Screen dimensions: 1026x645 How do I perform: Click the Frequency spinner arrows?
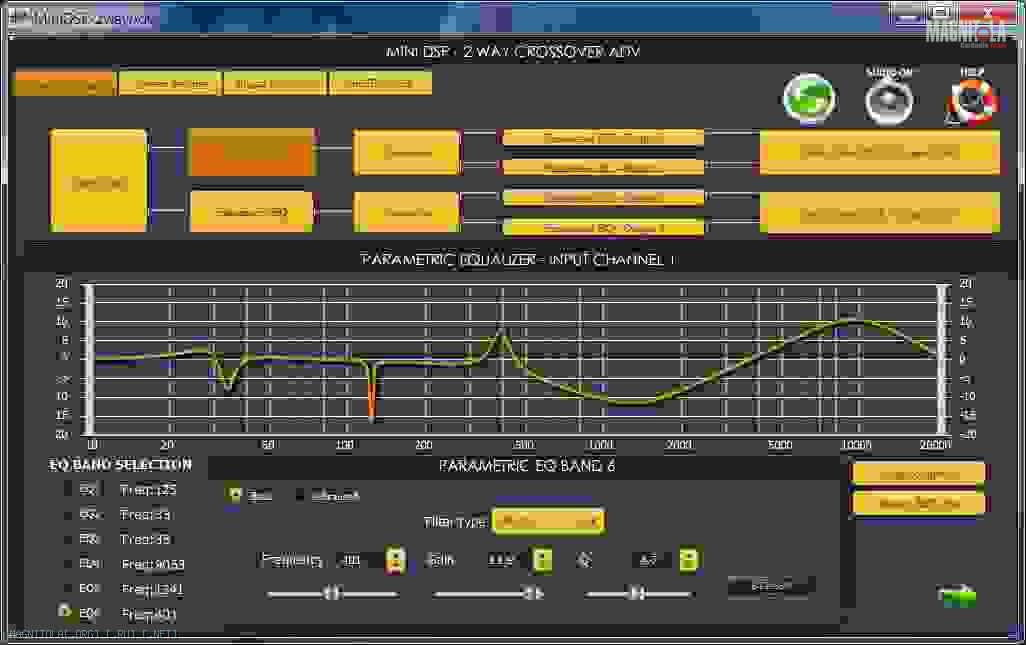[395, 560]
